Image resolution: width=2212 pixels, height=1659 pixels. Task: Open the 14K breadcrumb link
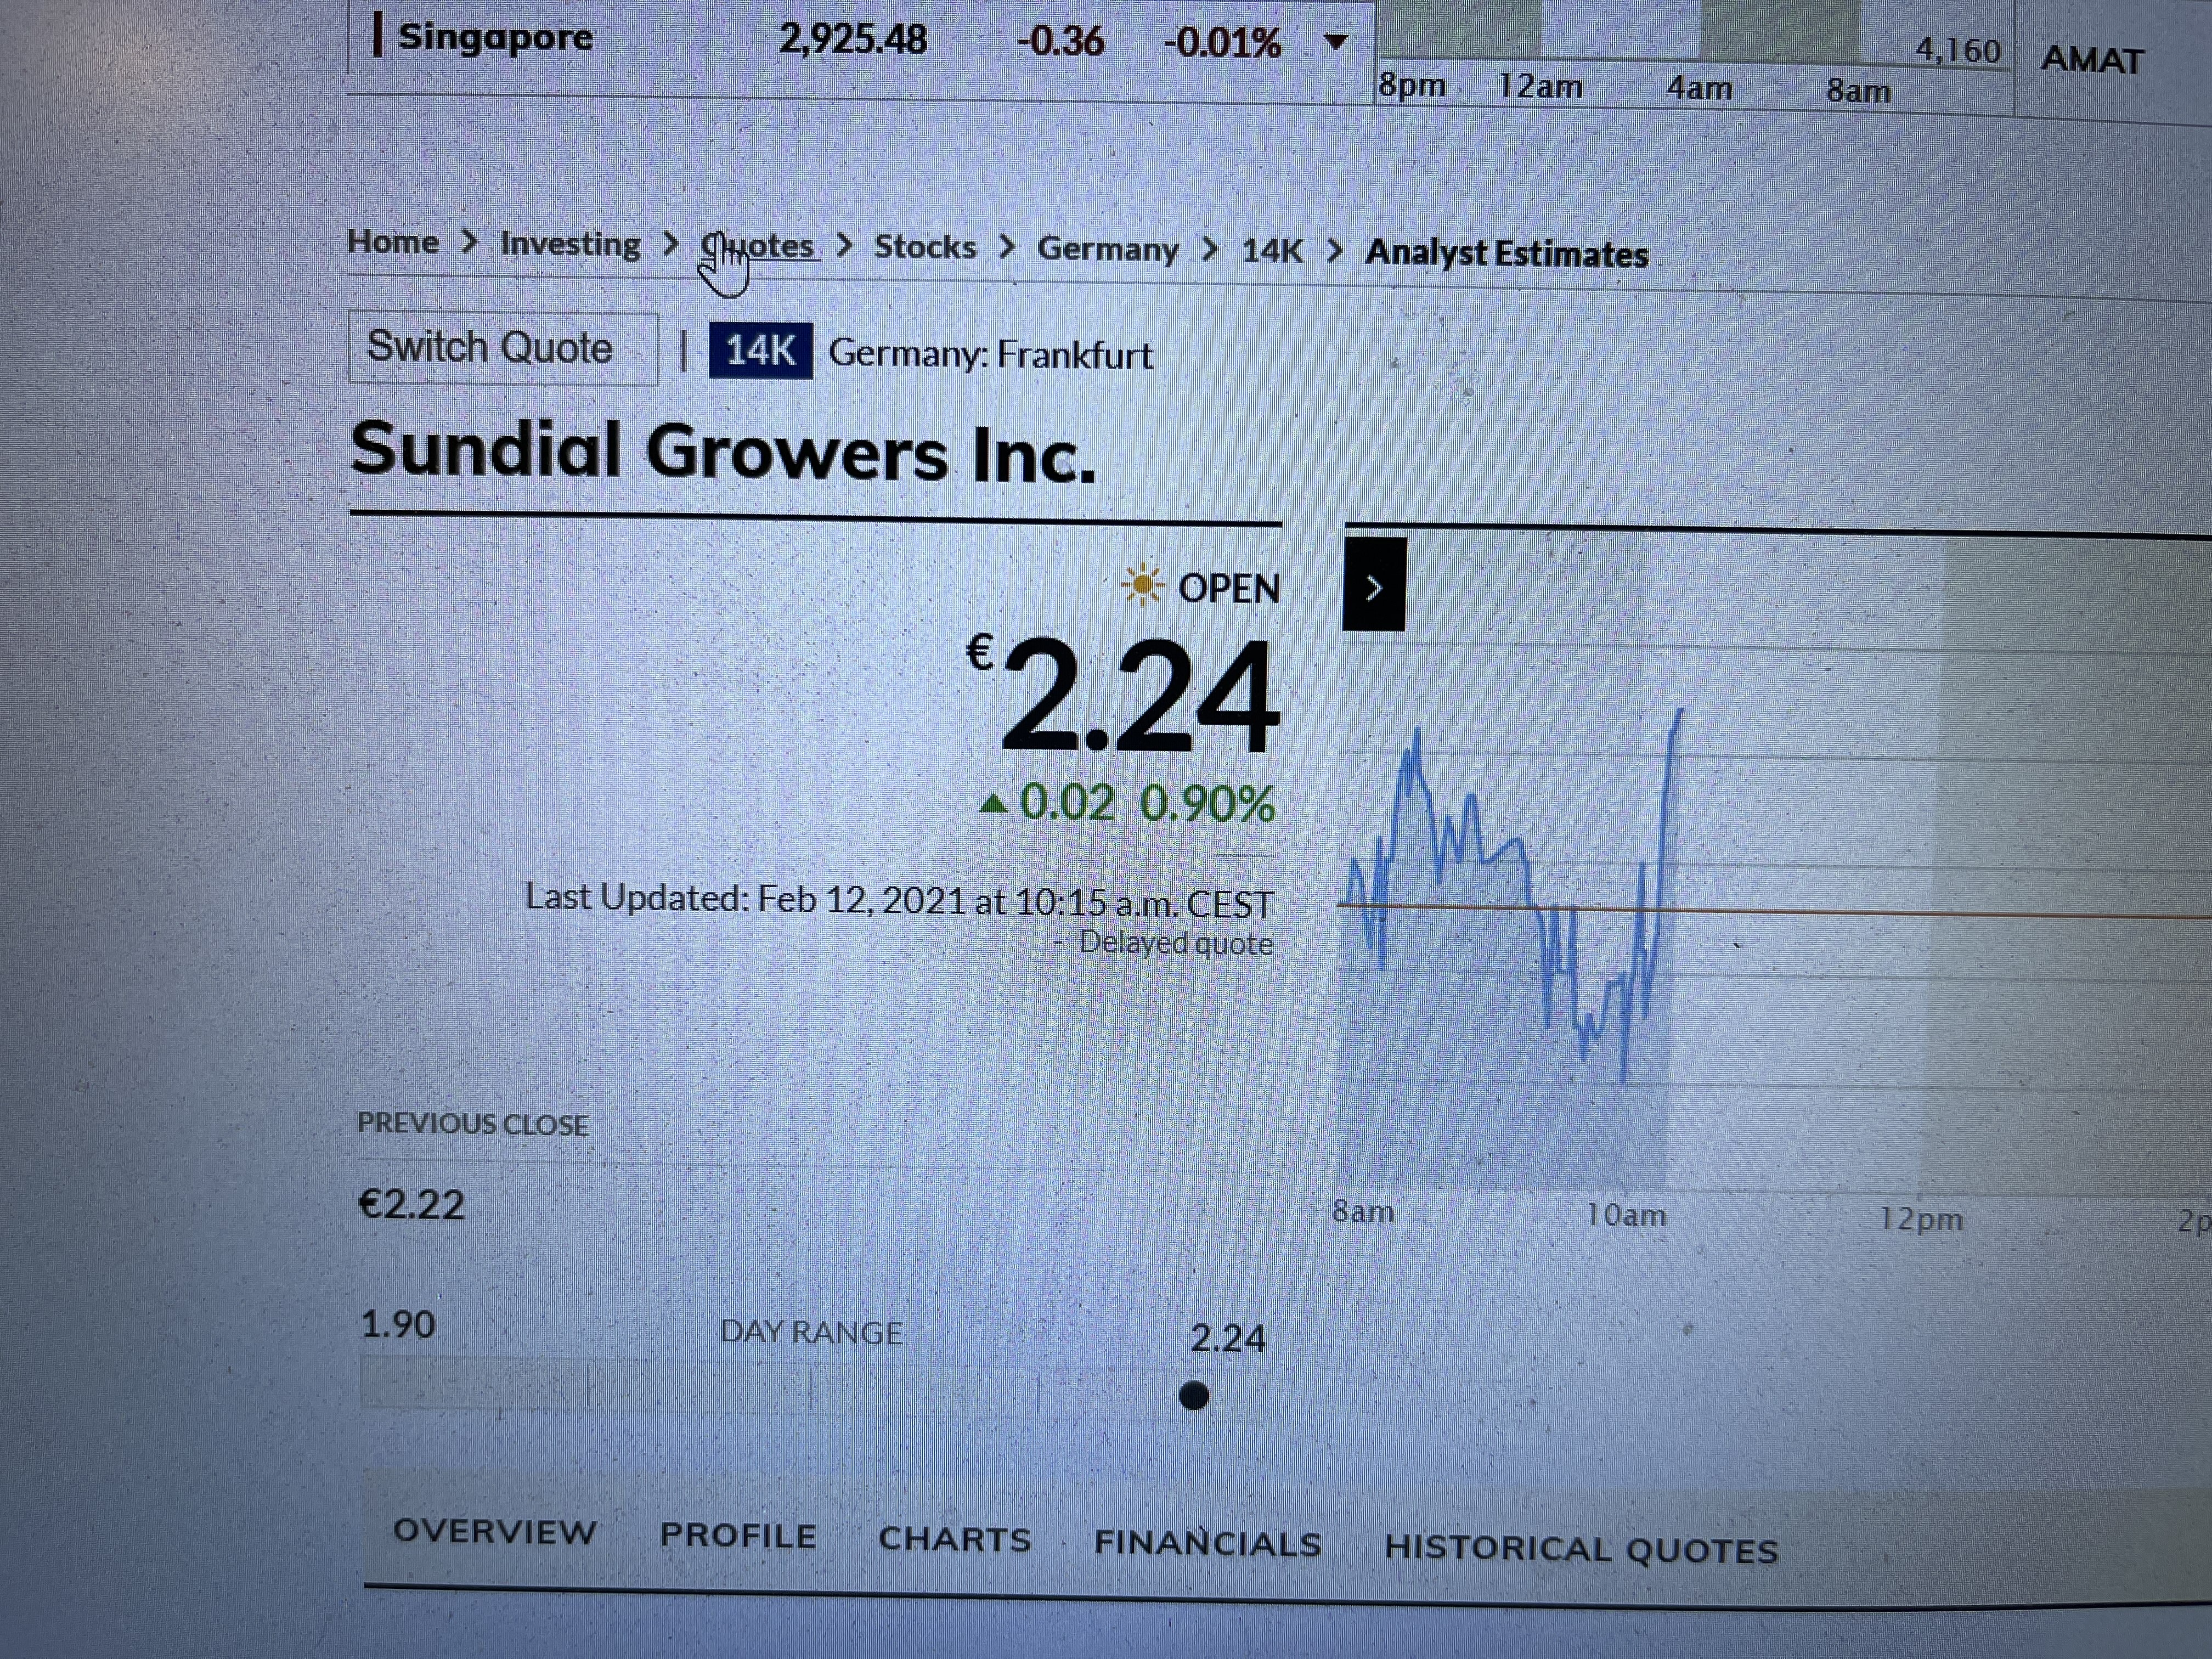[x=1272, y=251]
